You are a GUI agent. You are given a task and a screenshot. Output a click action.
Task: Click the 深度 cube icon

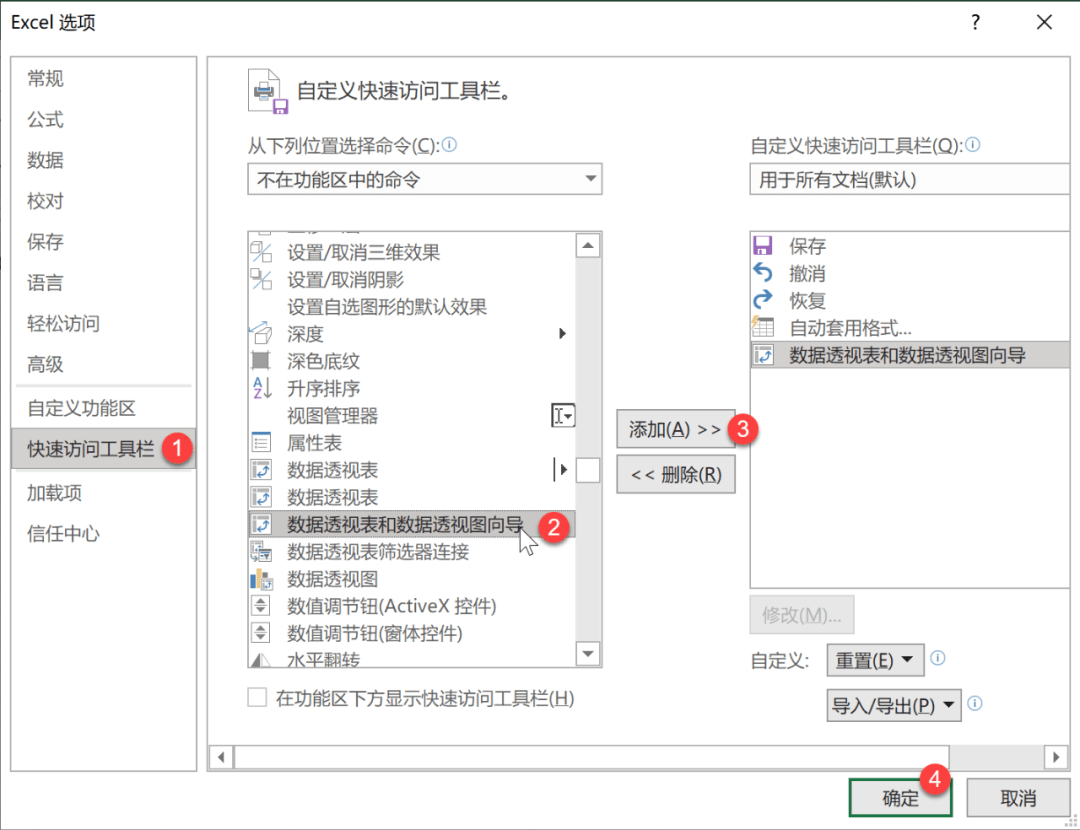tap(261, 334)
